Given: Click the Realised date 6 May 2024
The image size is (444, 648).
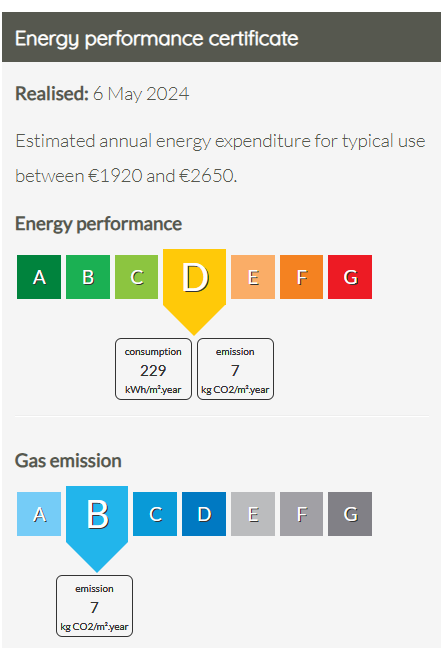Looking at the screenshot, I should (141, 94).
